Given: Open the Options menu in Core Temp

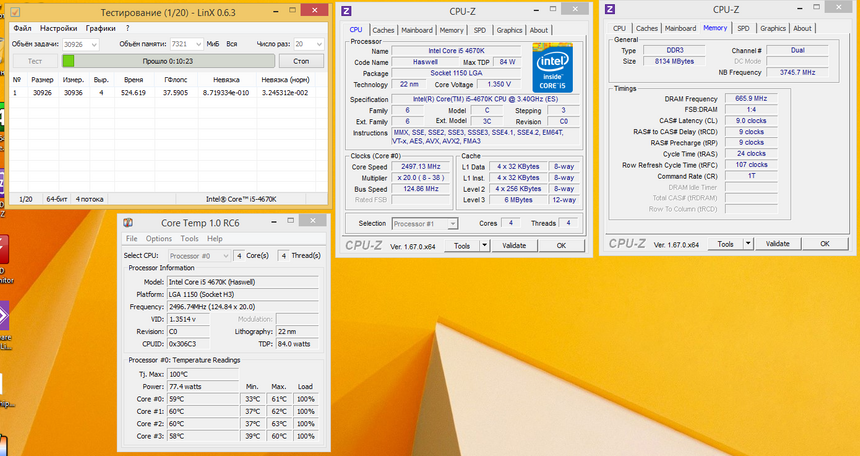Looking at the screenshot, I should [x=159, y=239].
